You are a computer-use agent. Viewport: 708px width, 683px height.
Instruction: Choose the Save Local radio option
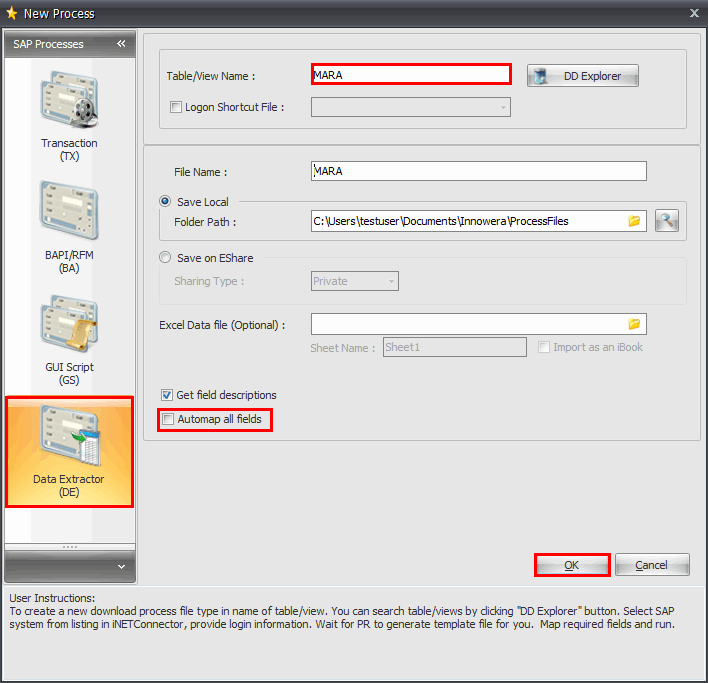[x=166, y=202]
